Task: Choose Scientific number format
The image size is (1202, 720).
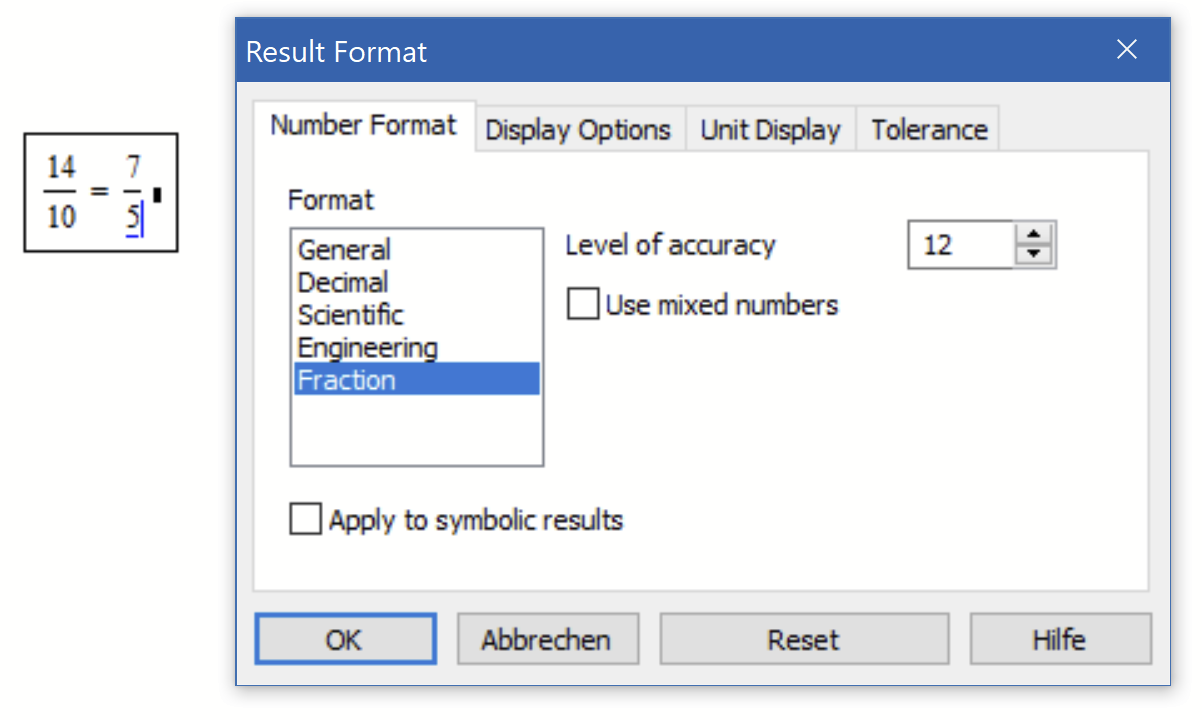Action: [x=349, y=314]
